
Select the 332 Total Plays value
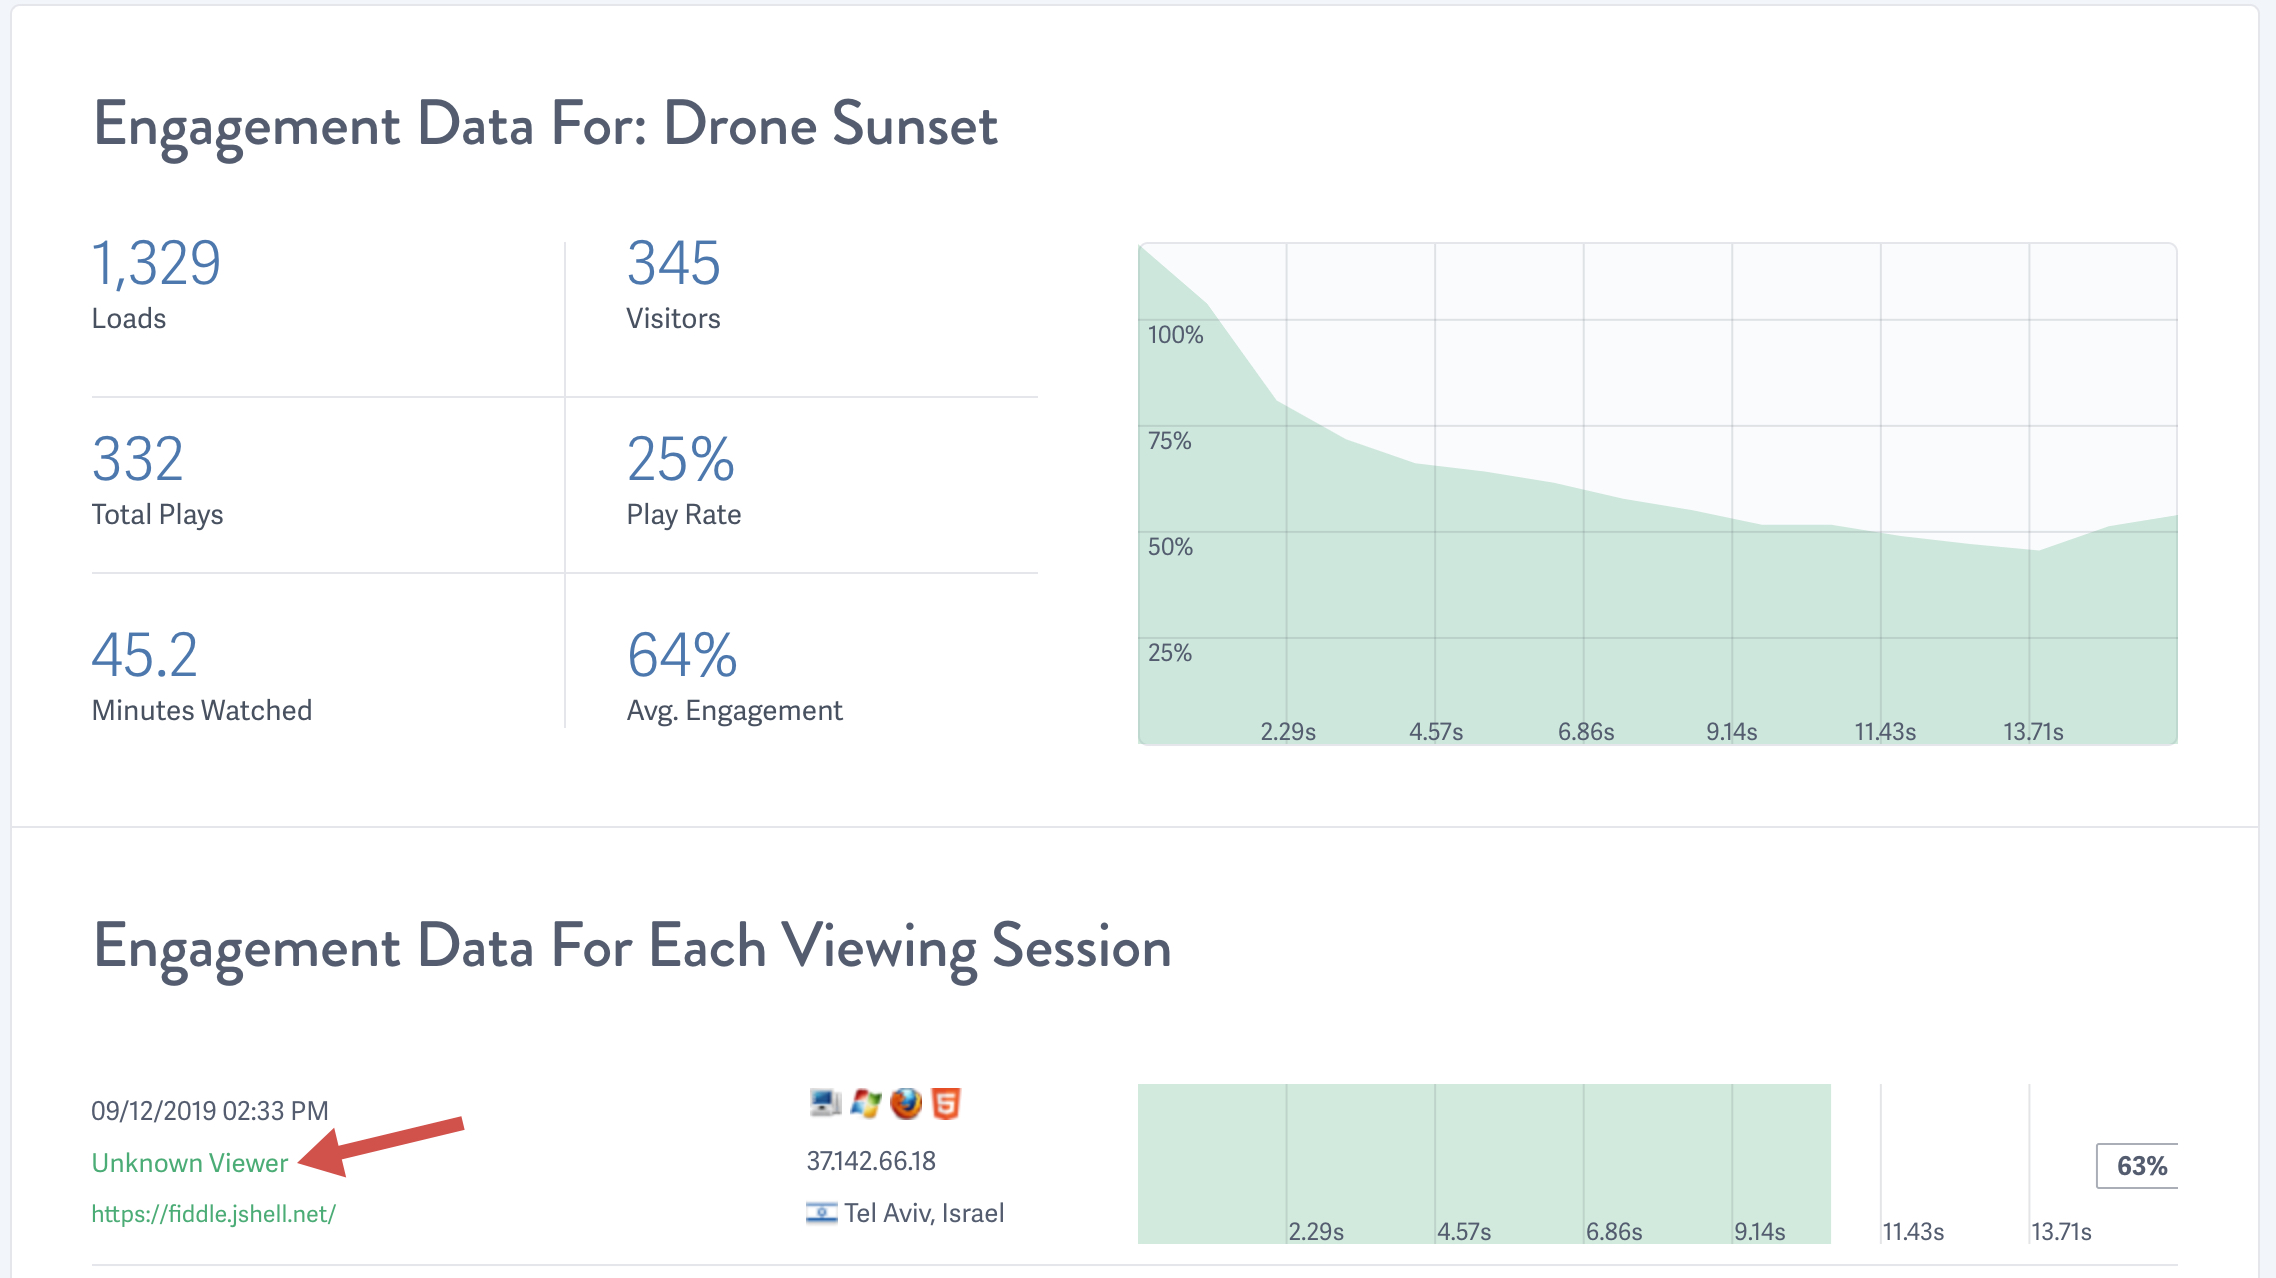point(138,460)
